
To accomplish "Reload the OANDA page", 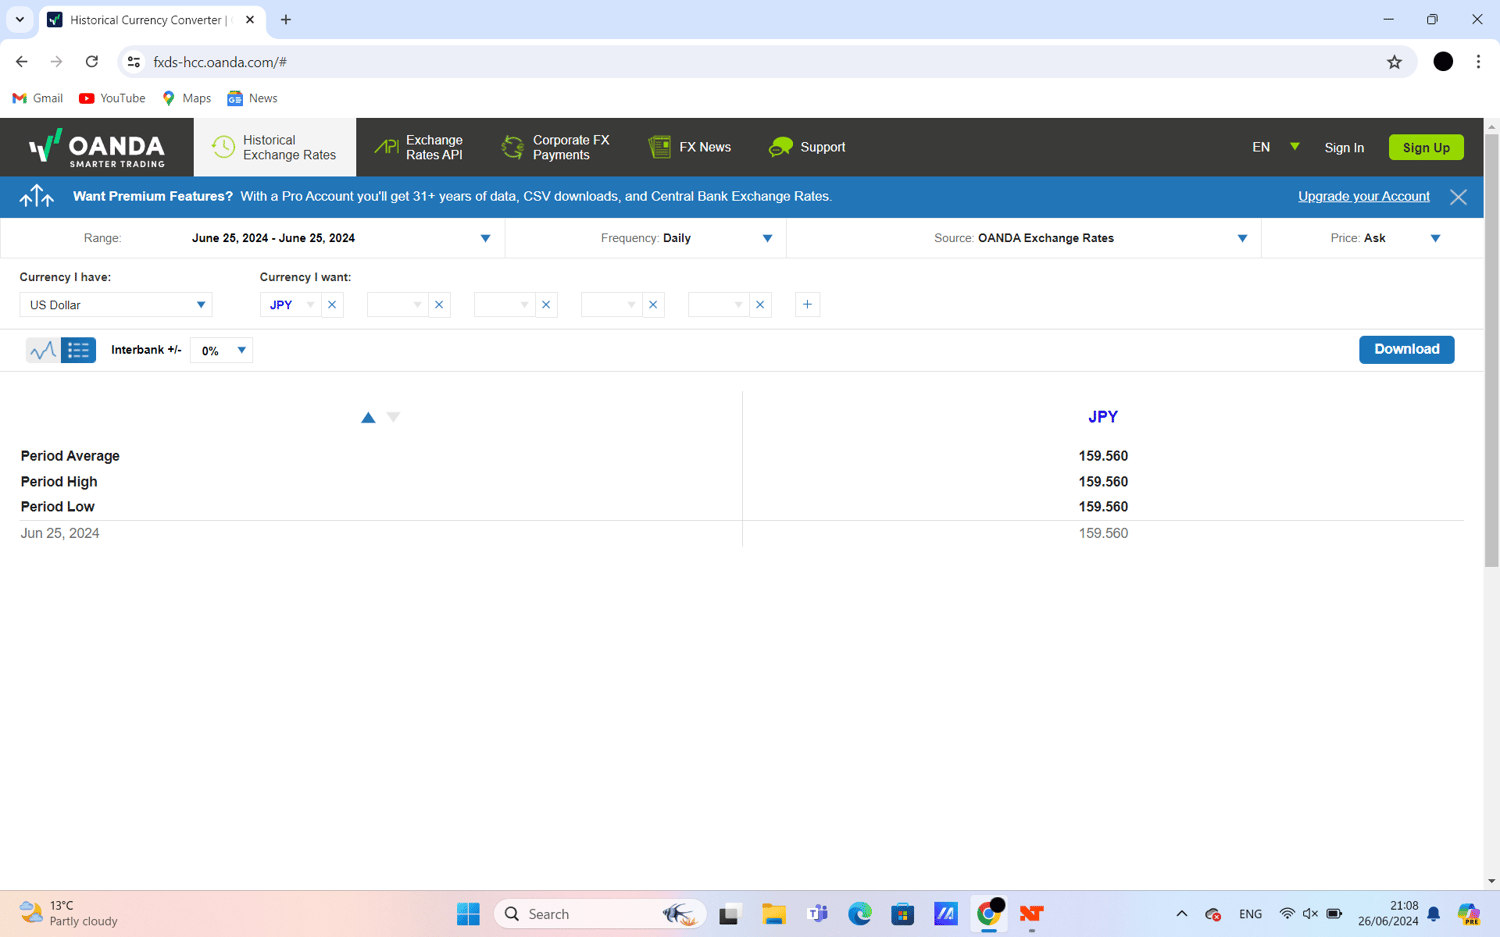I will click(92, 62).
